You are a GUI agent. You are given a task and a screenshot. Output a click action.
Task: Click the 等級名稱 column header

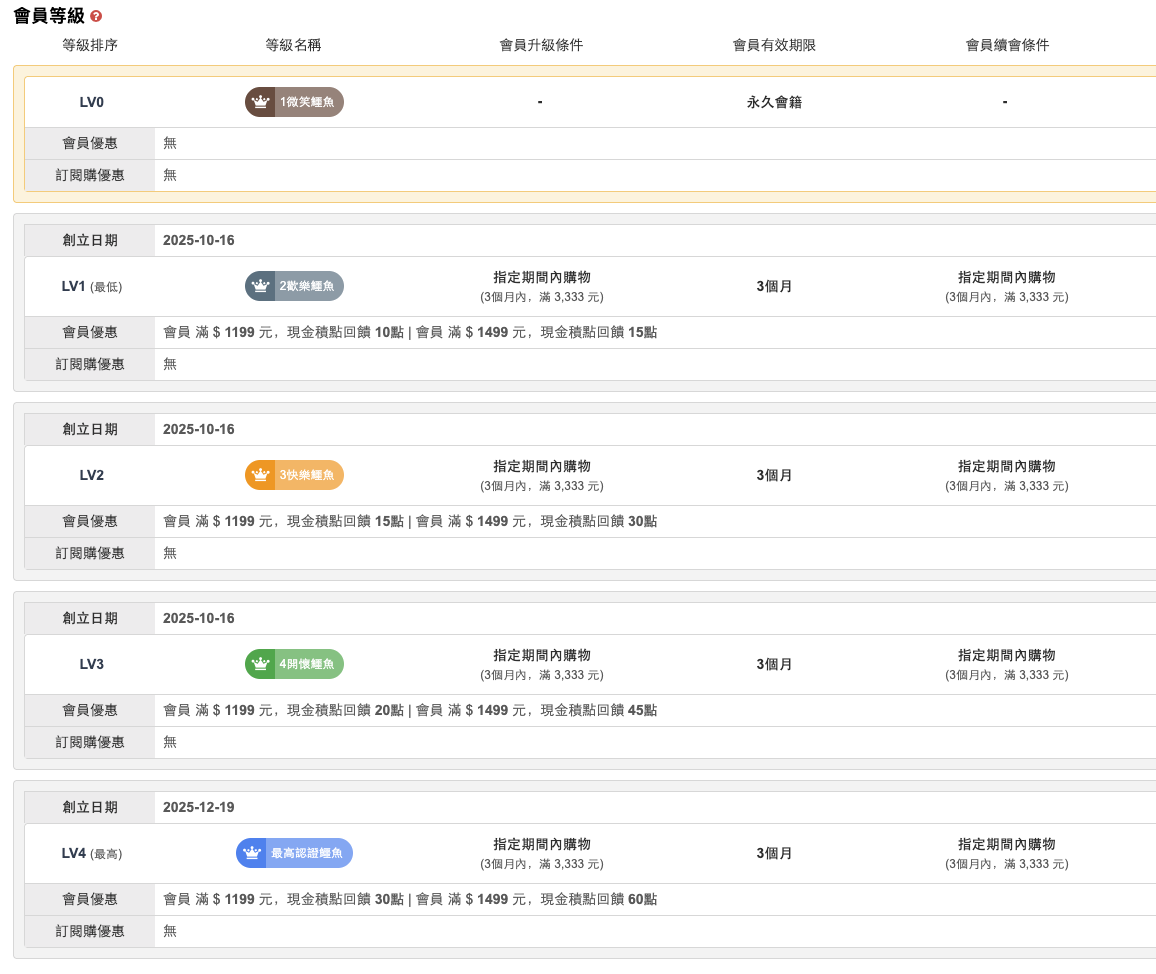[x=293, y=45]
